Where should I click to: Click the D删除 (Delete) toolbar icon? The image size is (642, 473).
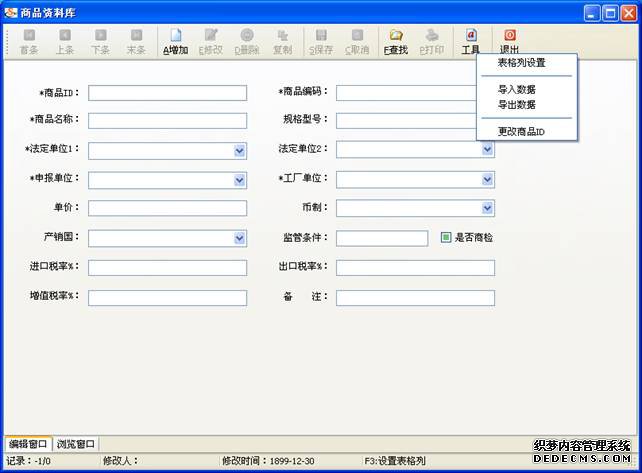(x=245, y=41)
